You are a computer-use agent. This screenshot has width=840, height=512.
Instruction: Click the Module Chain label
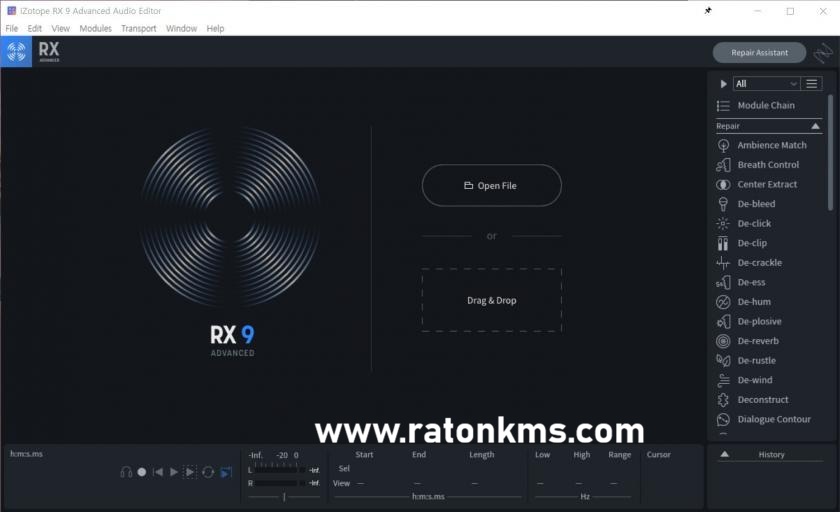tap(766, 106)
